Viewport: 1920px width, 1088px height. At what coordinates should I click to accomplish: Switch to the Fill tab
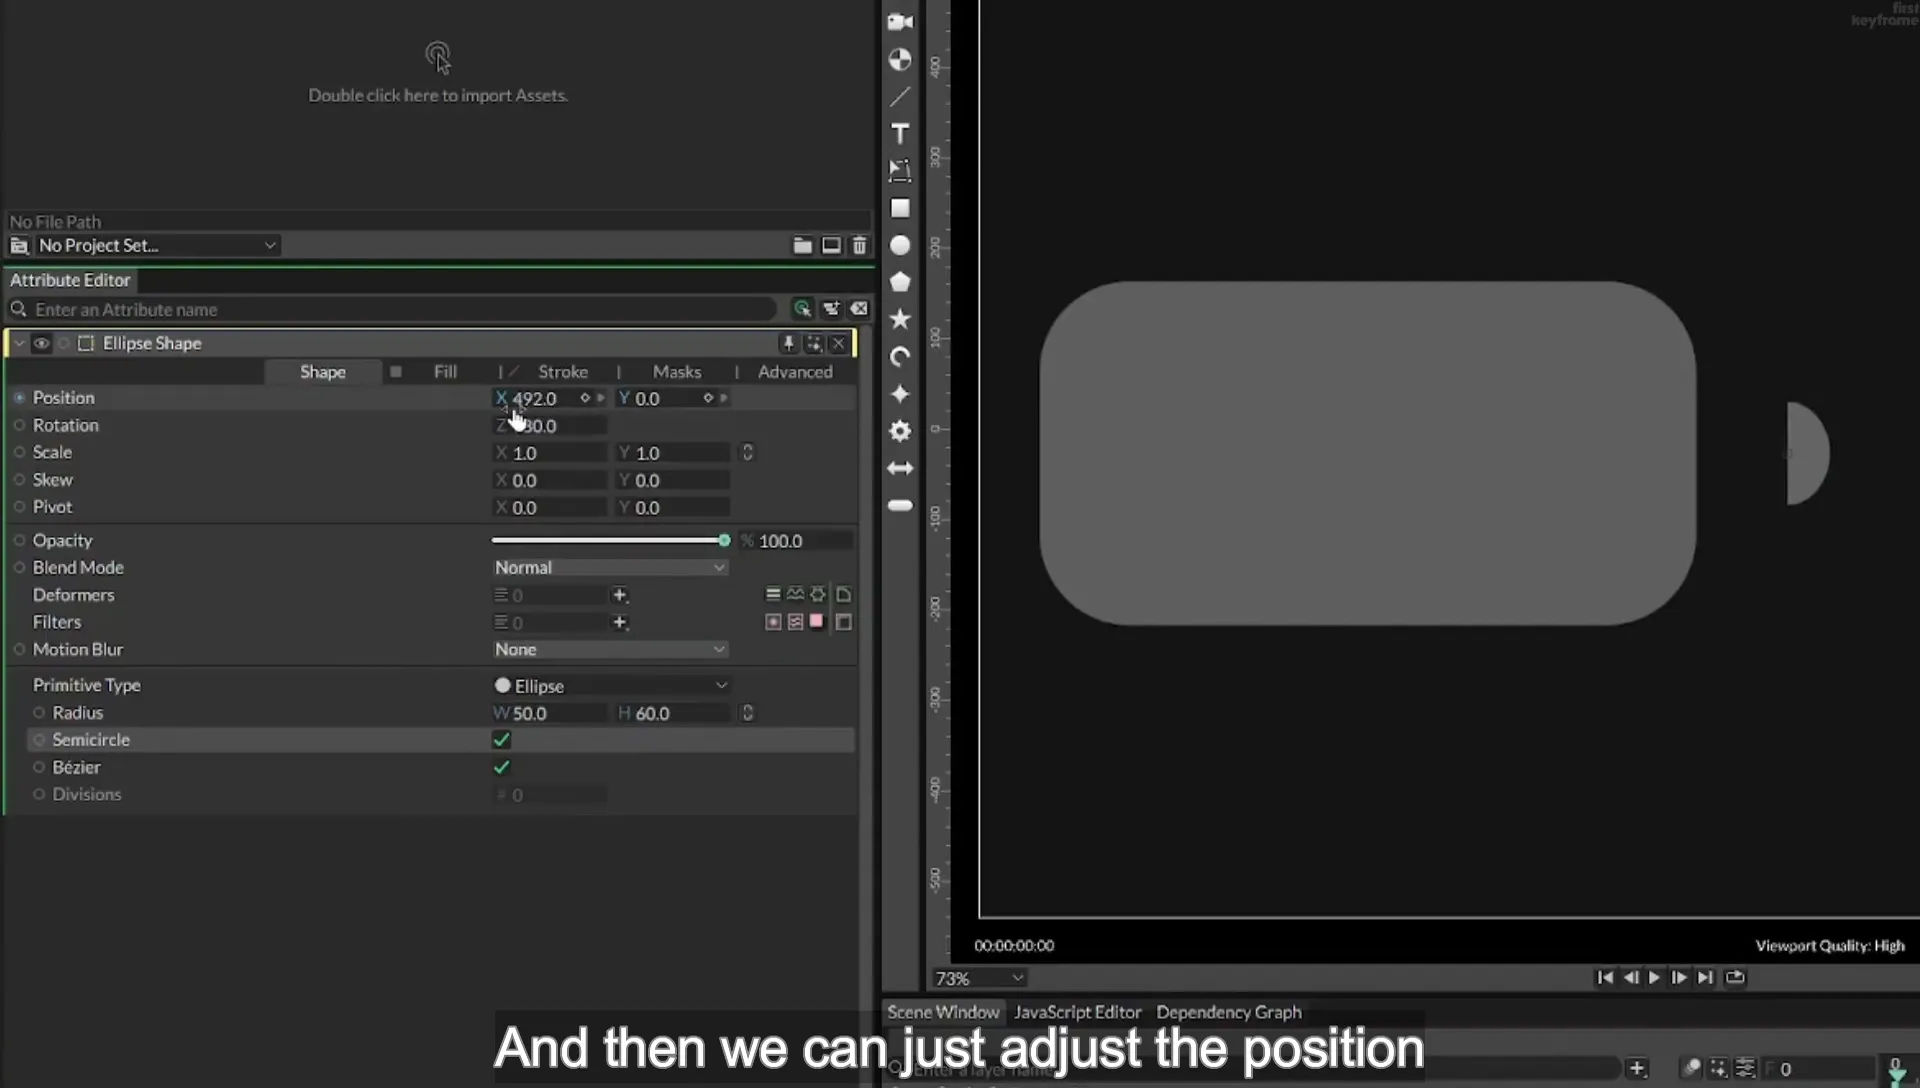pos(445,372)
